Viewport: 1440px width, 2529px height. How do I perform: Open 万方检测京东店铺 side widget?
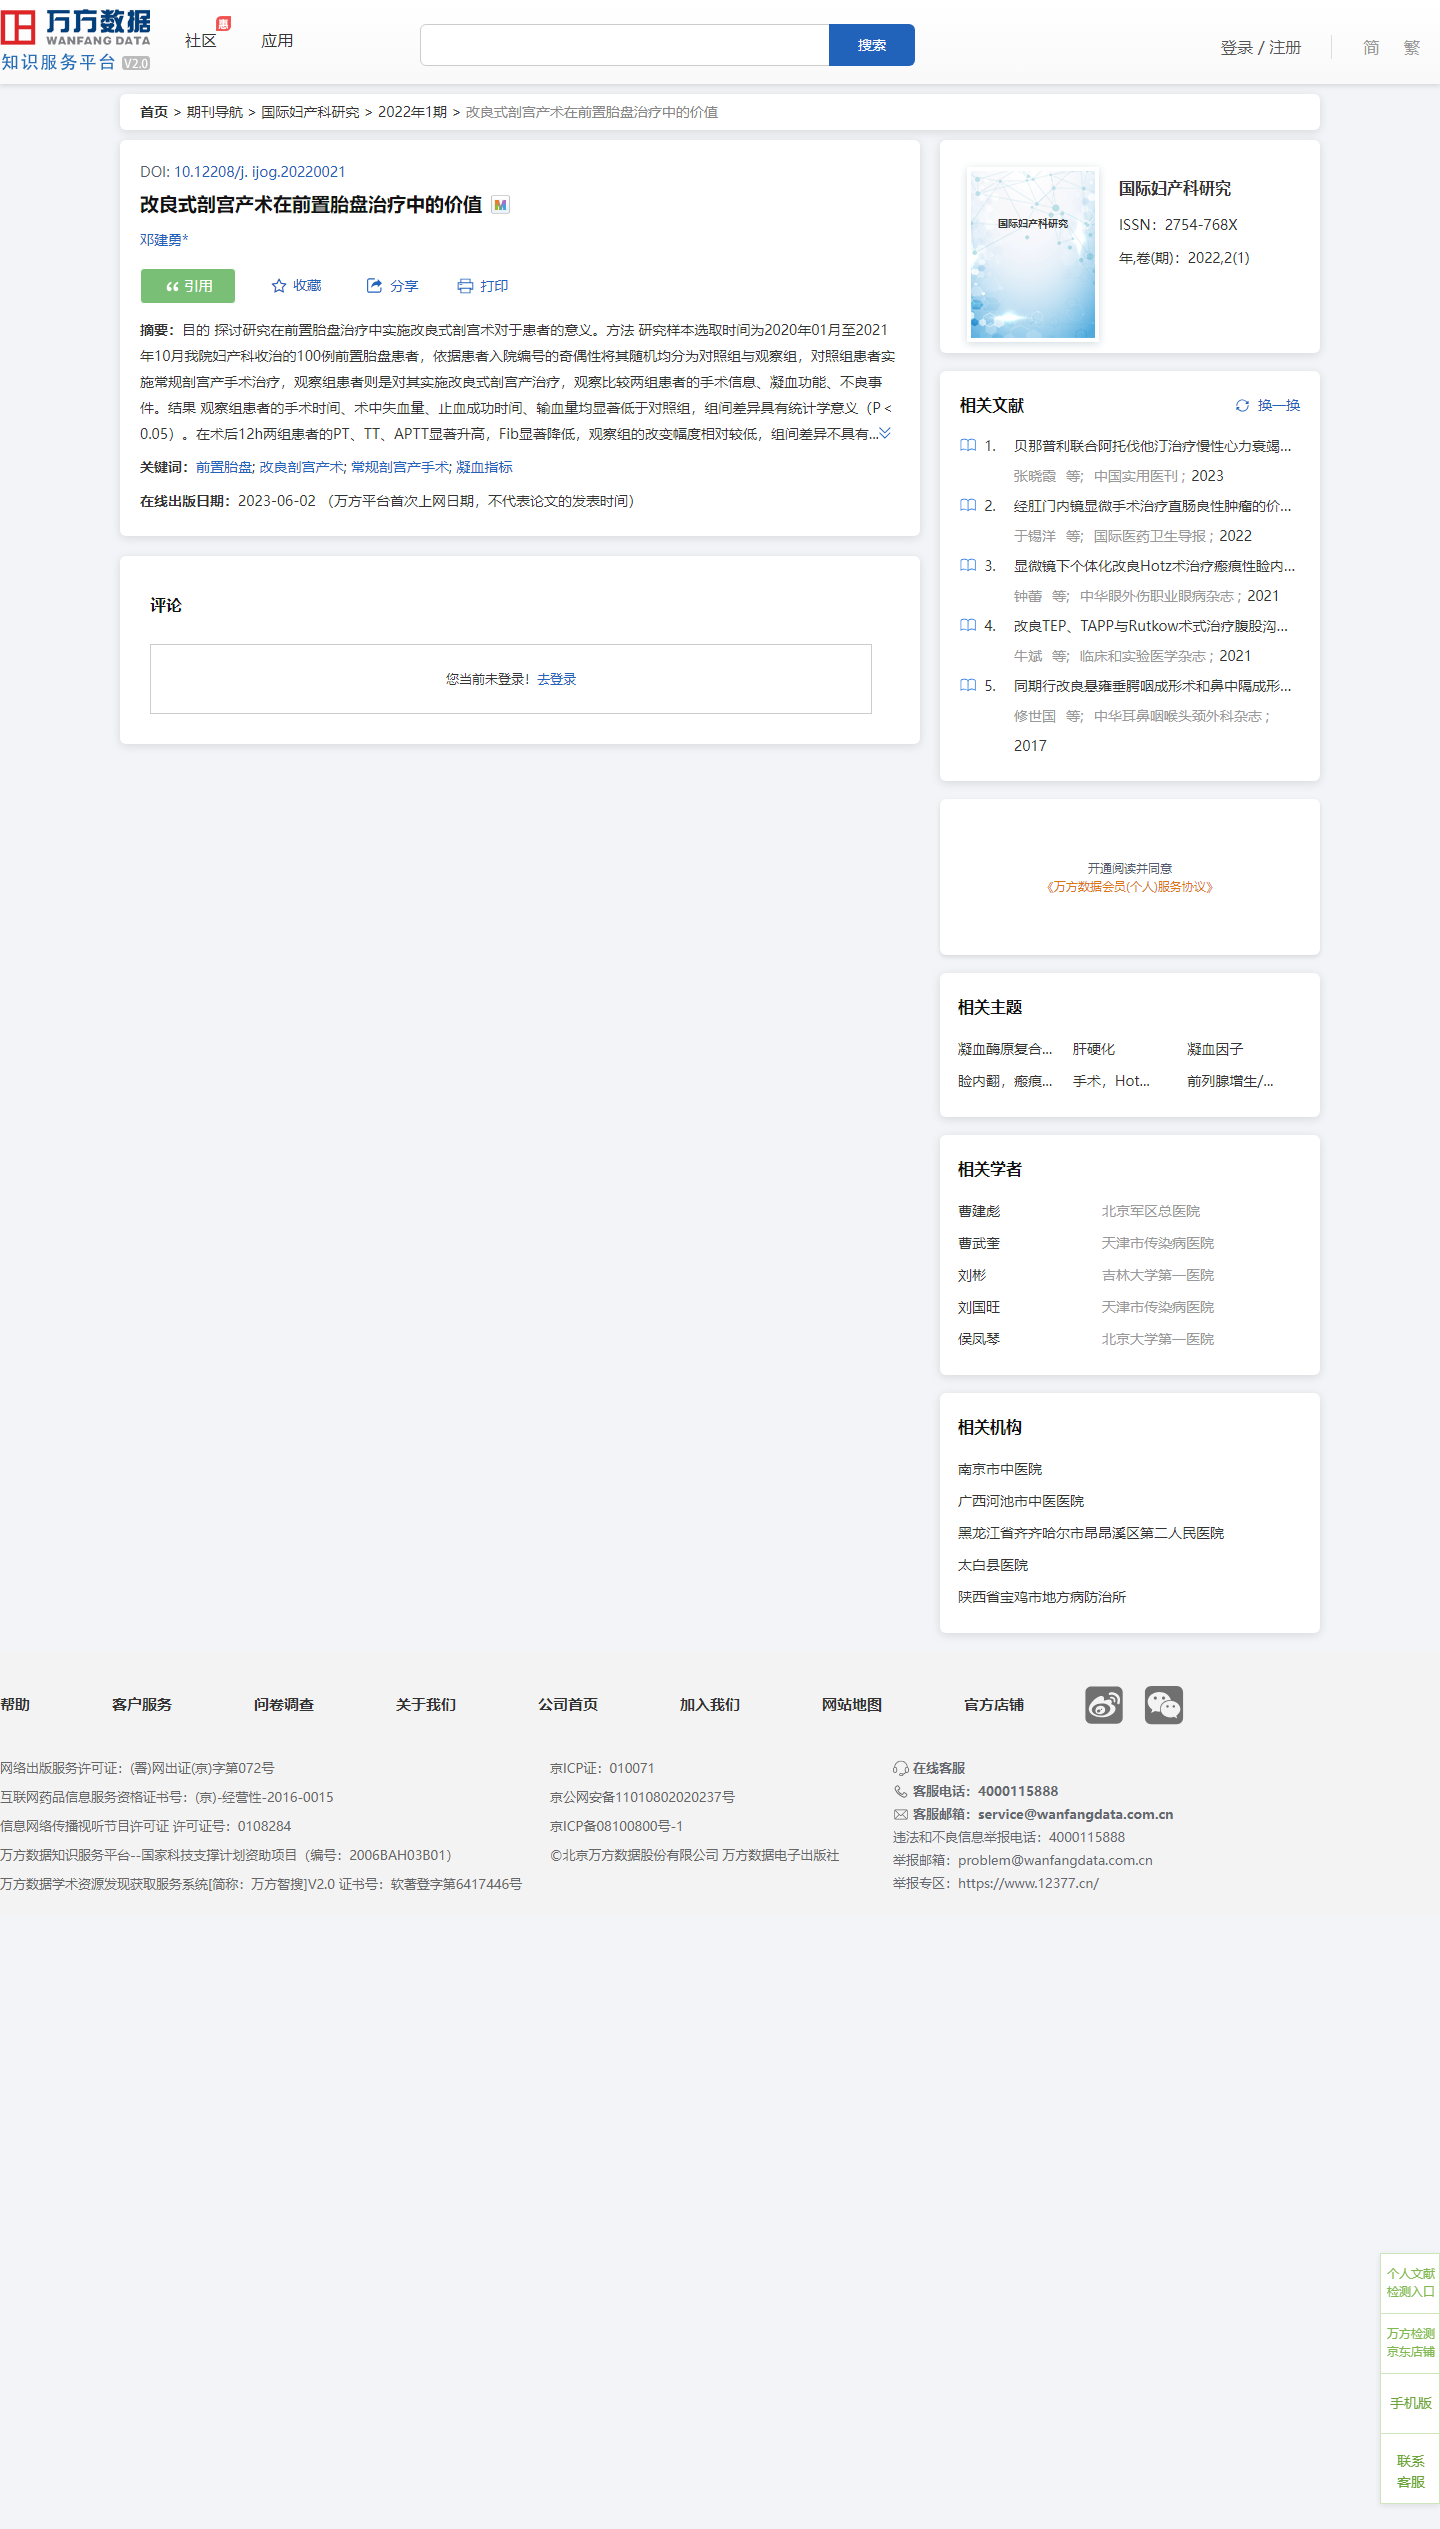[x=1410, y=2342]
